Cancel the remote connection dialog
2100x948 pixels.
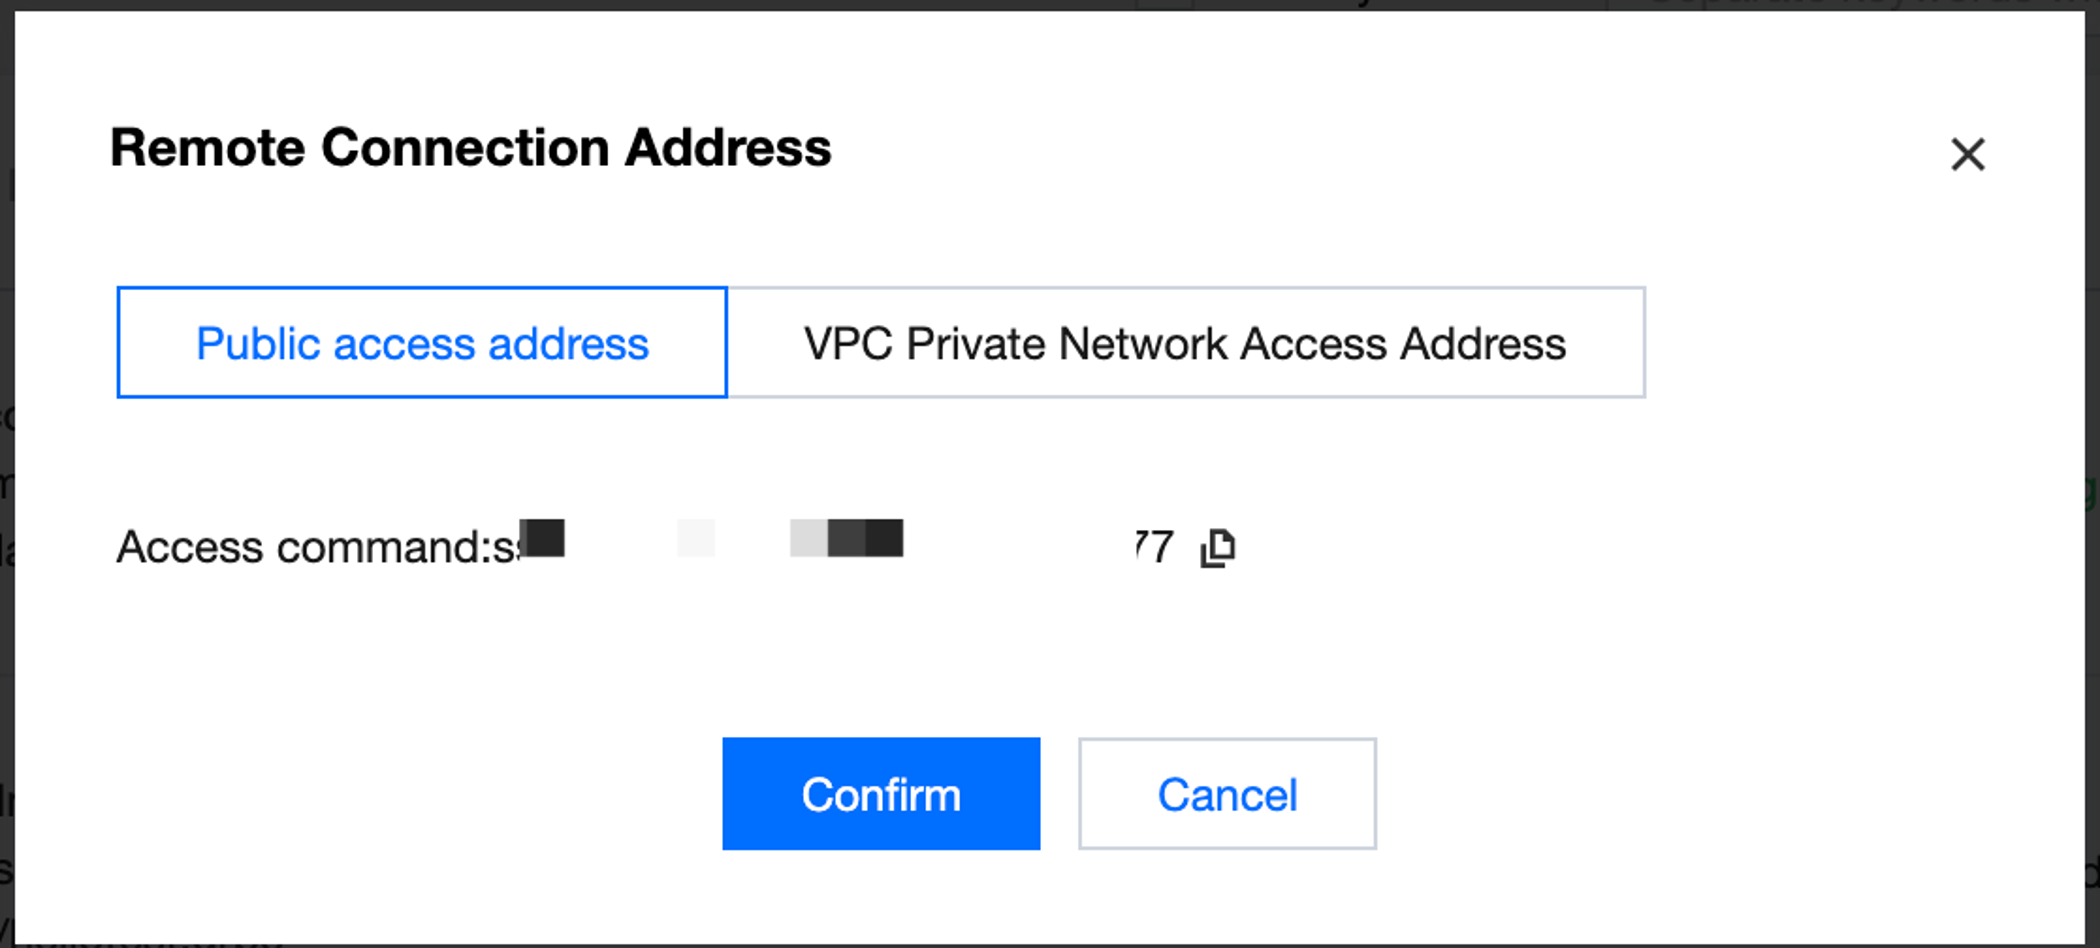(1226, 794)
